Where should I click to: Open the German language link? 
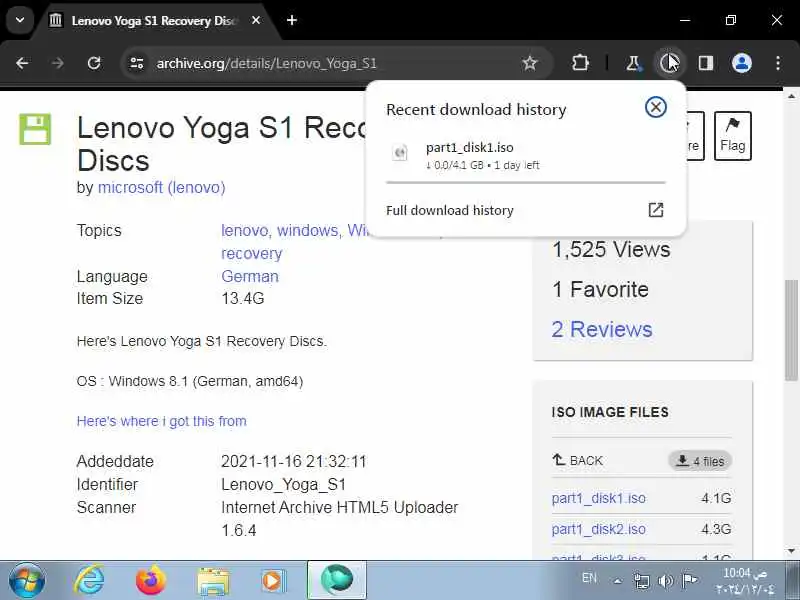coord(250,277)
